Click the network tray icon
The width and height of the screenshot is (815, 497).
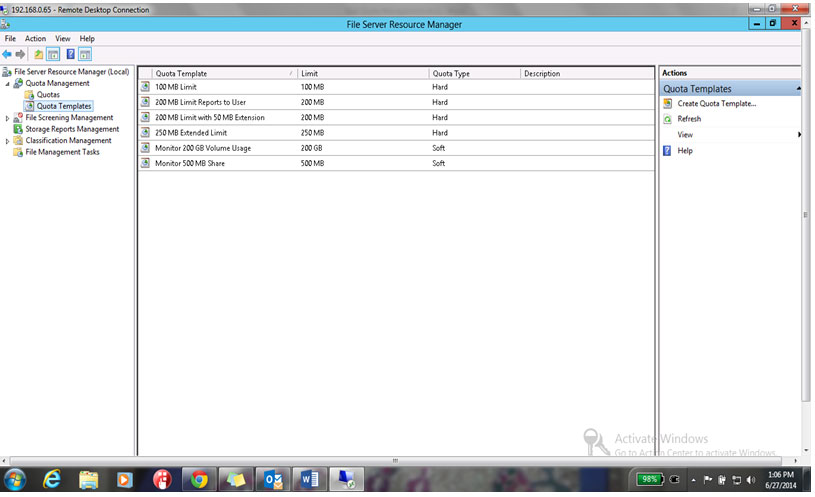(x=736, y=480)
